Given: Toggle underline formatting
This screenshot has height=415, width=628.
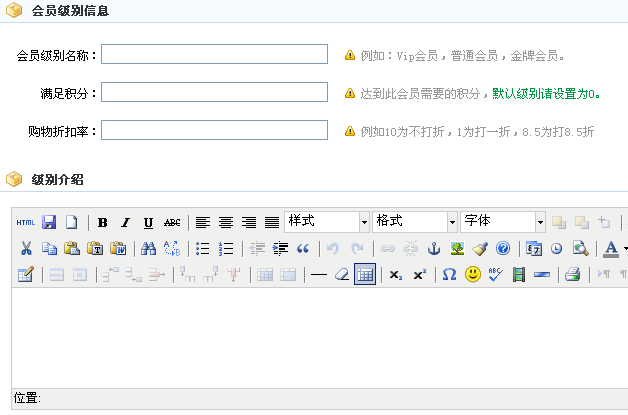Looking at the screenshot, I should [149, 222].
